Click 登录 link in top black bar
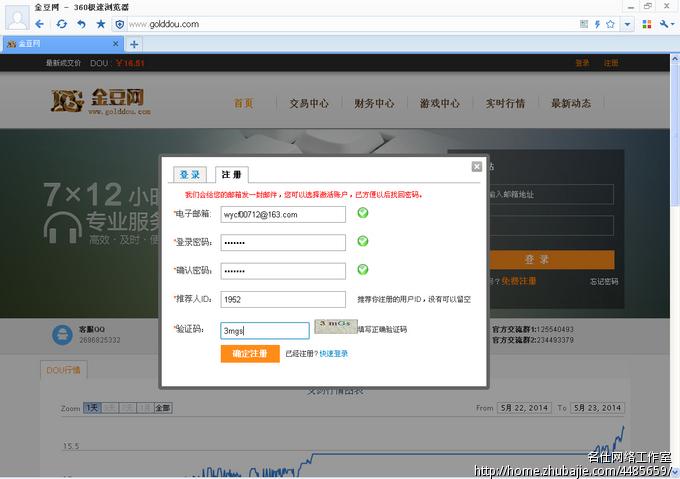This screenshot has height=479, width=680. tap(582, 63)
